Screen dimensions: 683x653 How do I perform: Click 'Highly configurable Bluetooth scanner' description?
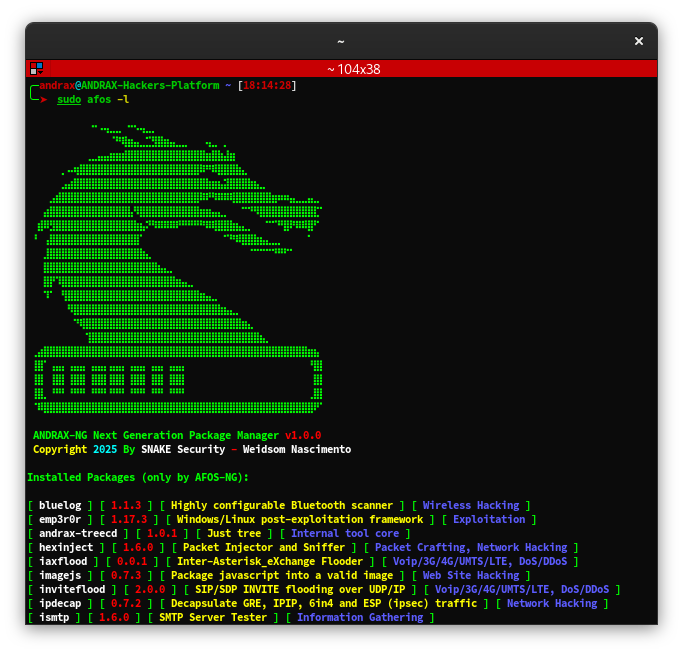click(x=282, y=505)
